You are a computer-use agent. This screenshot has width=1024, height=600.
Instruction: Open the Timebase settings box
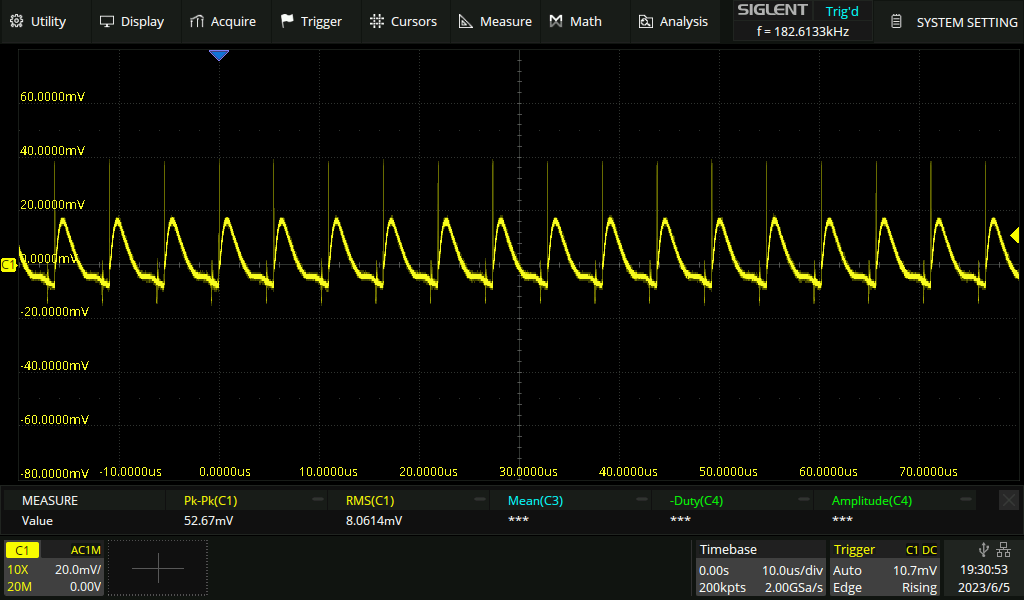(760, 568)
